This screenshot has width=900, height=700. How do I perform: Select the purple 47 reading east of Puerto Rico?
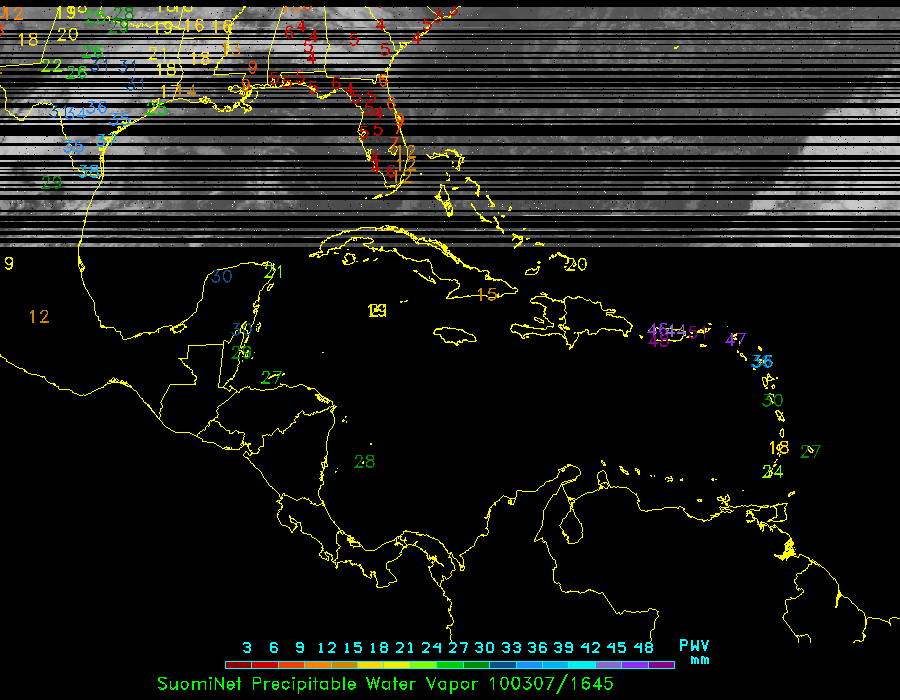pos(736,339)
